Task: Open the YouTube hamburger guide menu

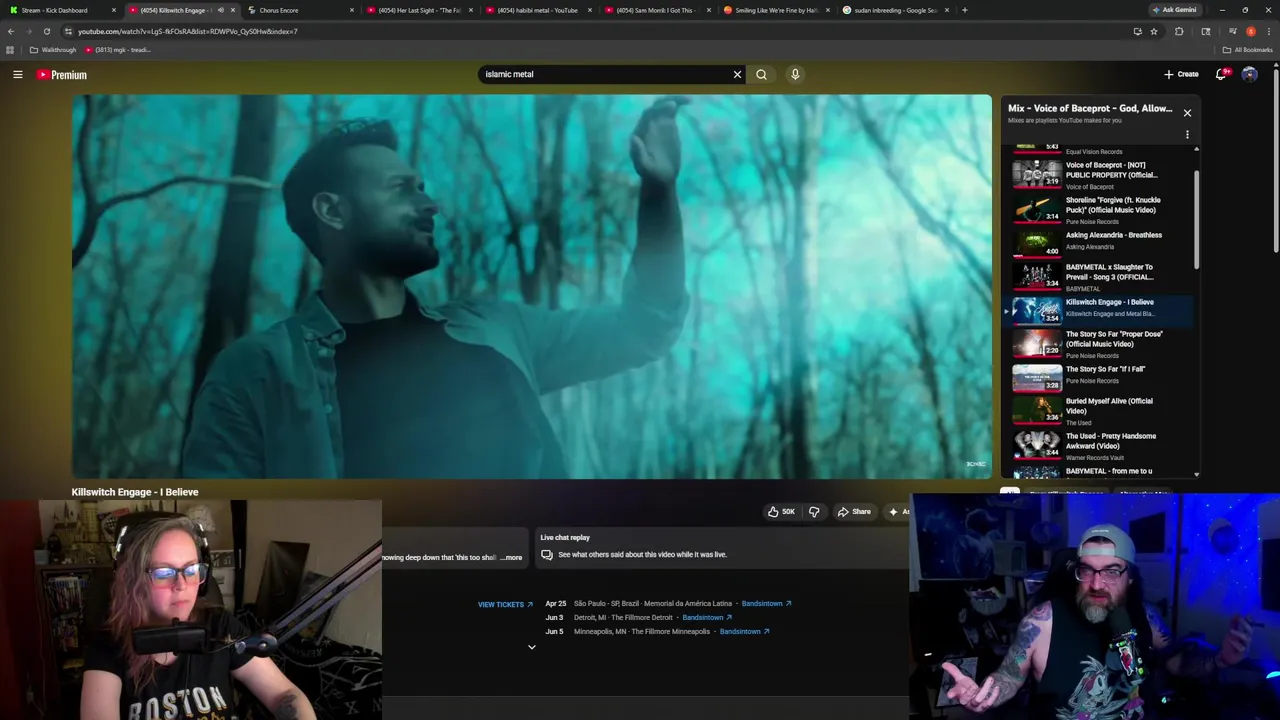Action: click(x=18, y=74)
